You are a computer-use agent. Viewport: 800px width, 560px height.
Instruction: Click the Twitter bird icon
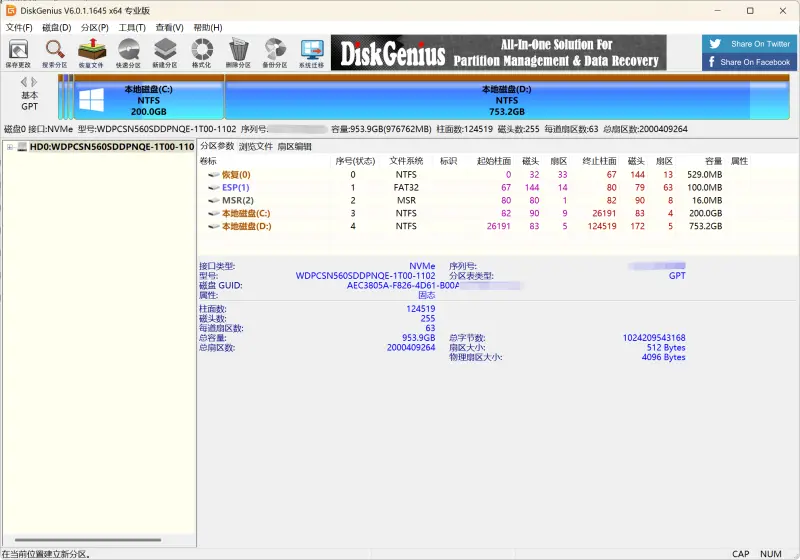tap(715, 44)
